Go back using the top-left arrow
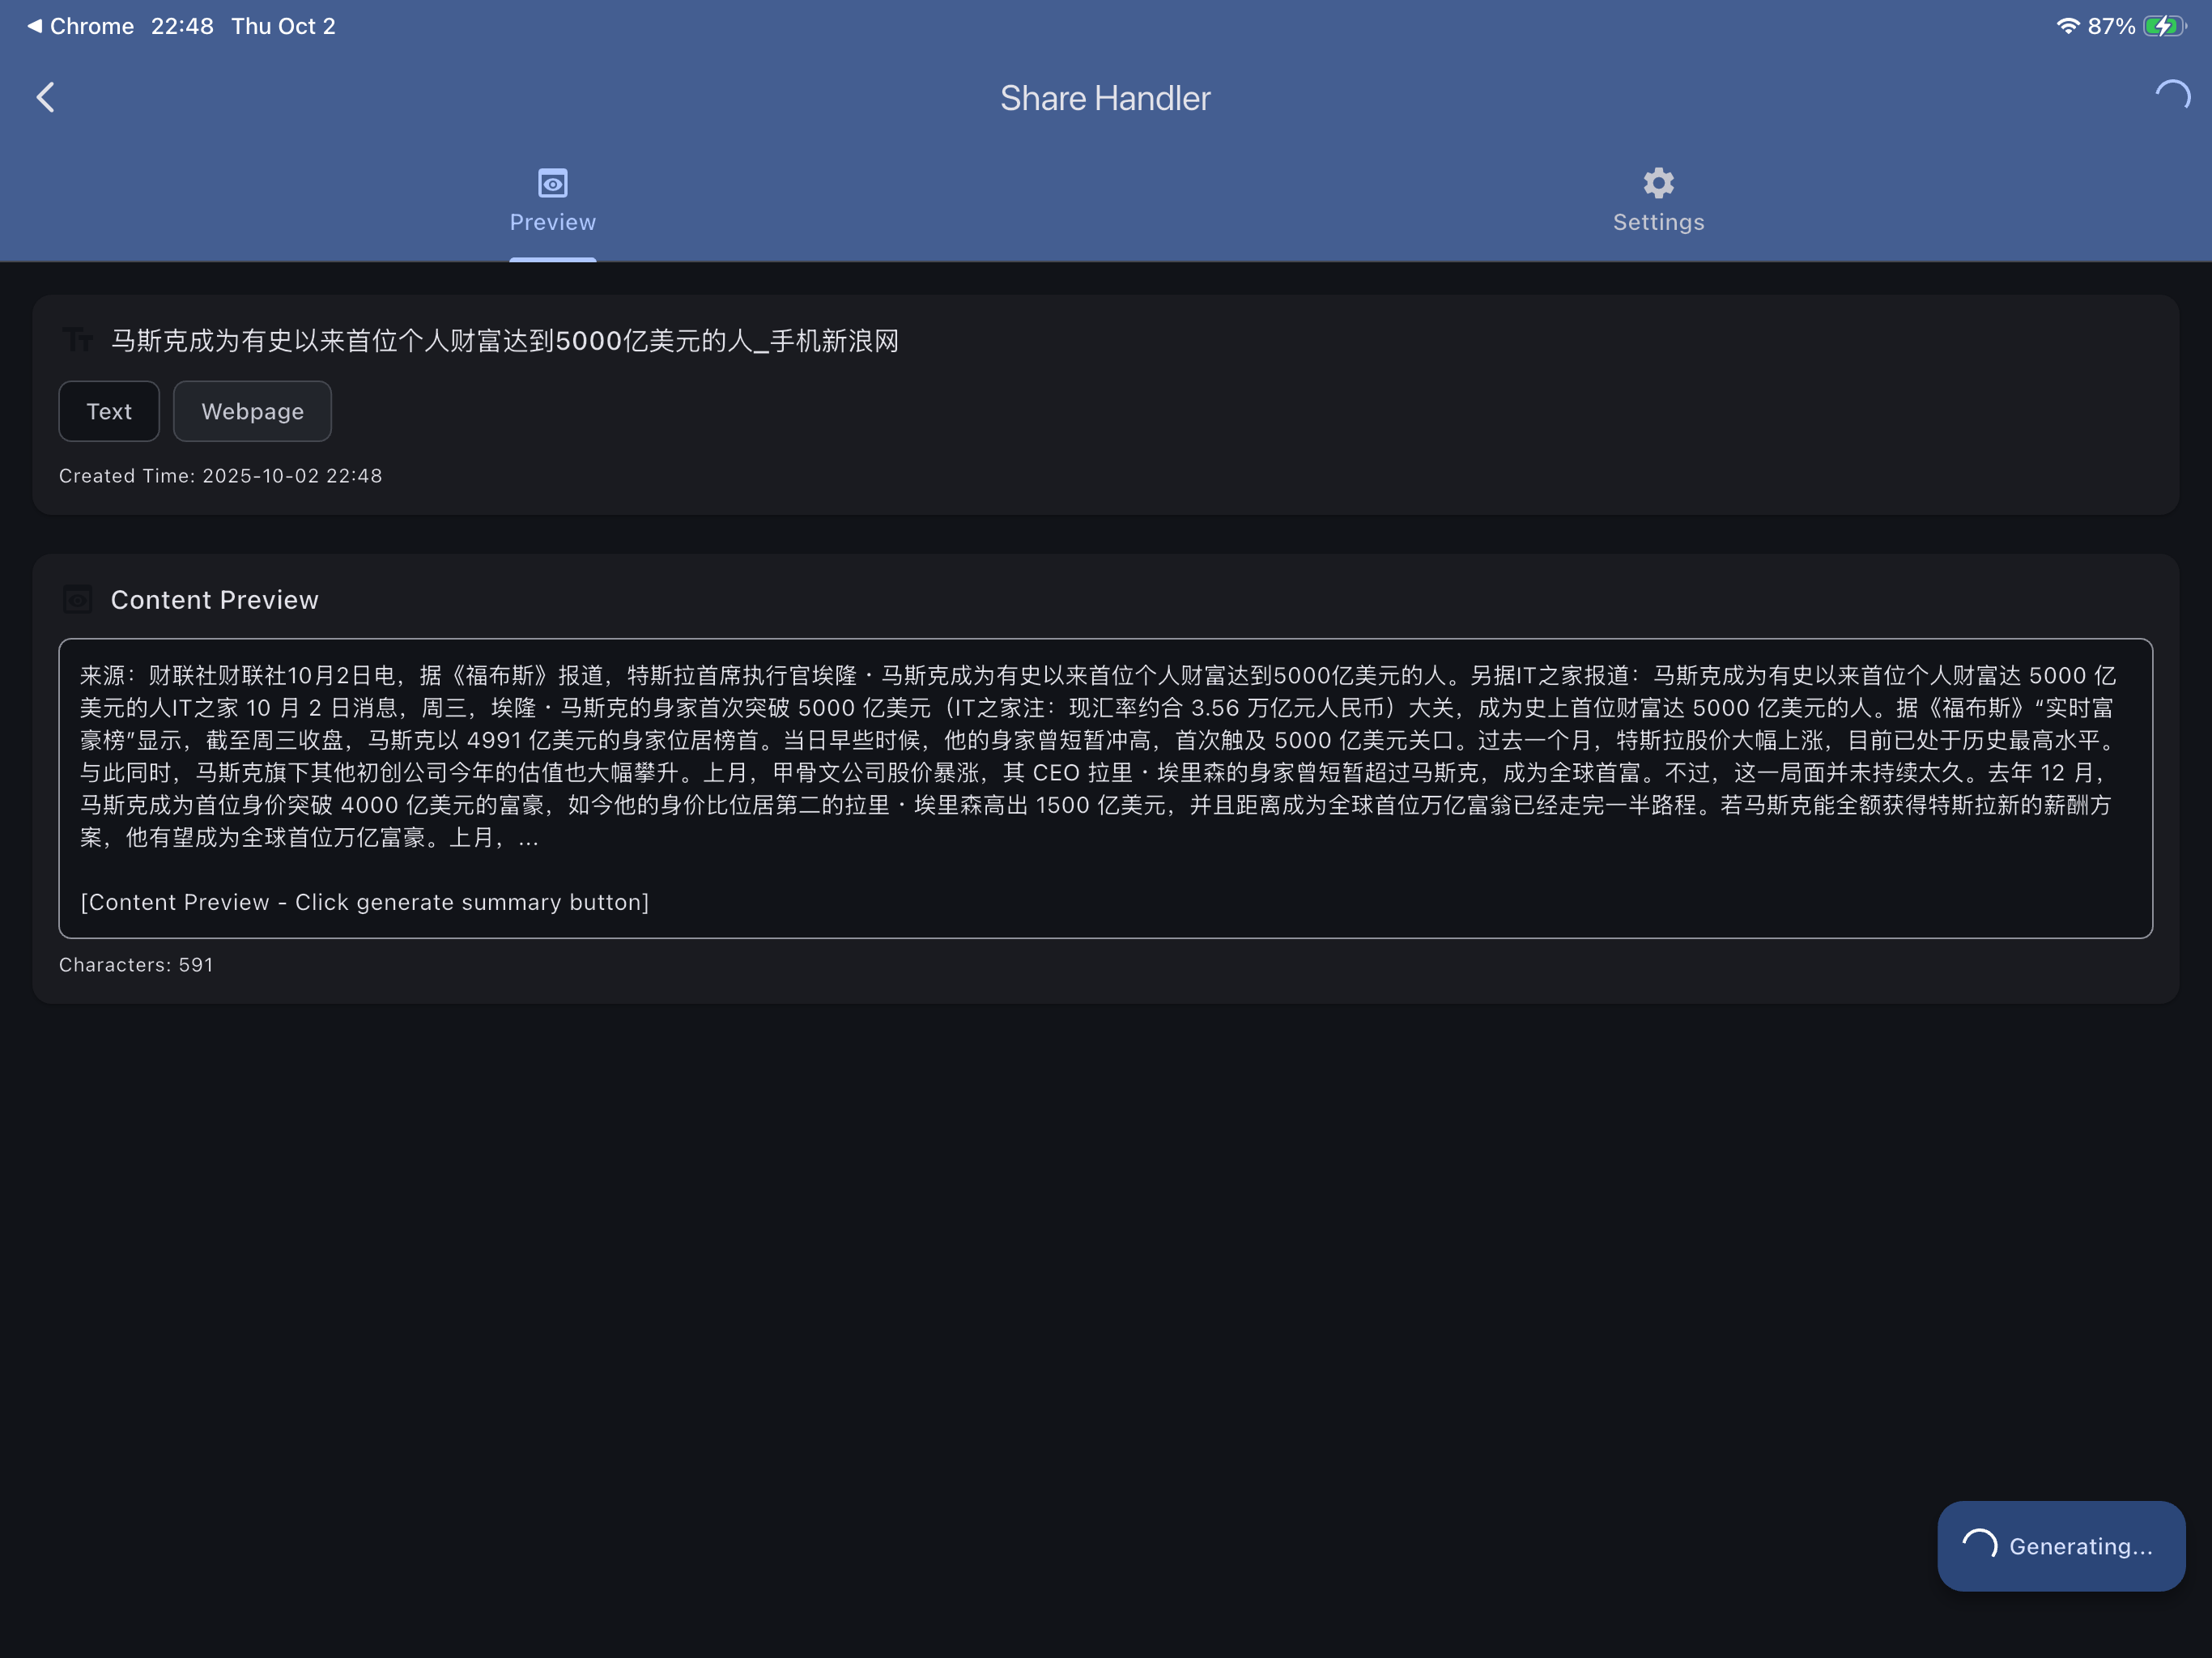 tap(45, 97)
